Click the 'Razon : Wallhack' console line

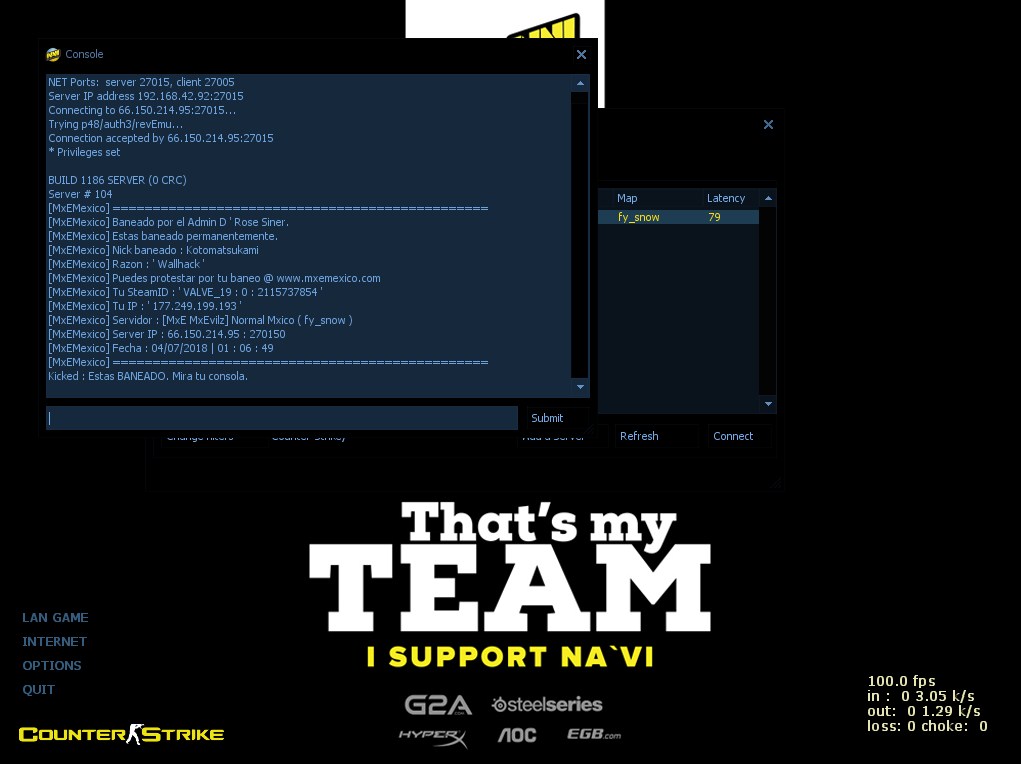coord(126,264)
